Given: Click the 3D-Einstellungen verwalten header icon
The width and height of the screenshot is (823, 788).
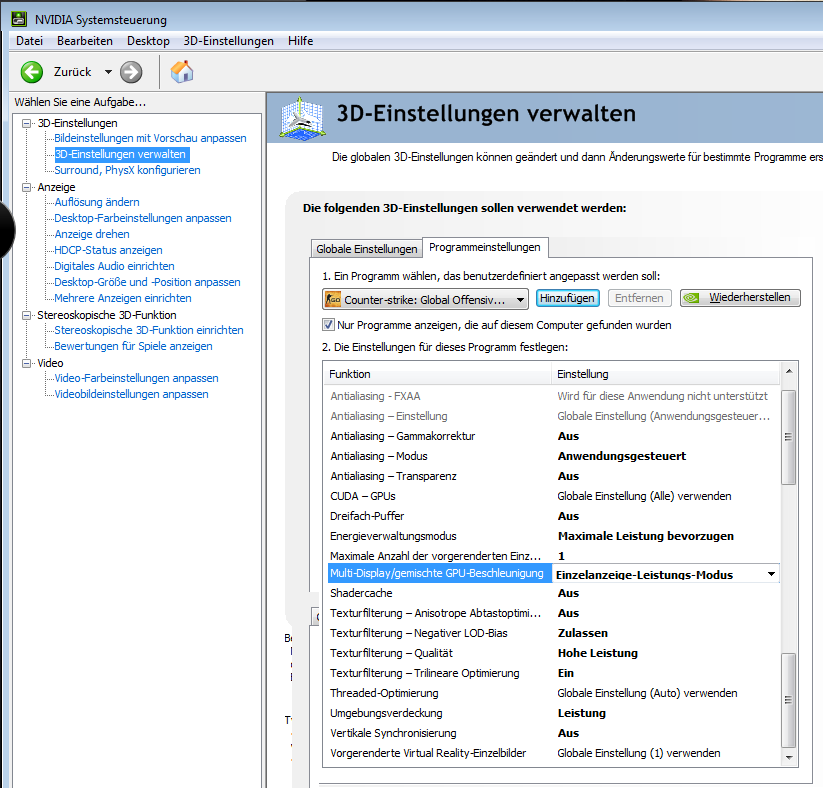Looking at the screenshot, I should 302,115.
